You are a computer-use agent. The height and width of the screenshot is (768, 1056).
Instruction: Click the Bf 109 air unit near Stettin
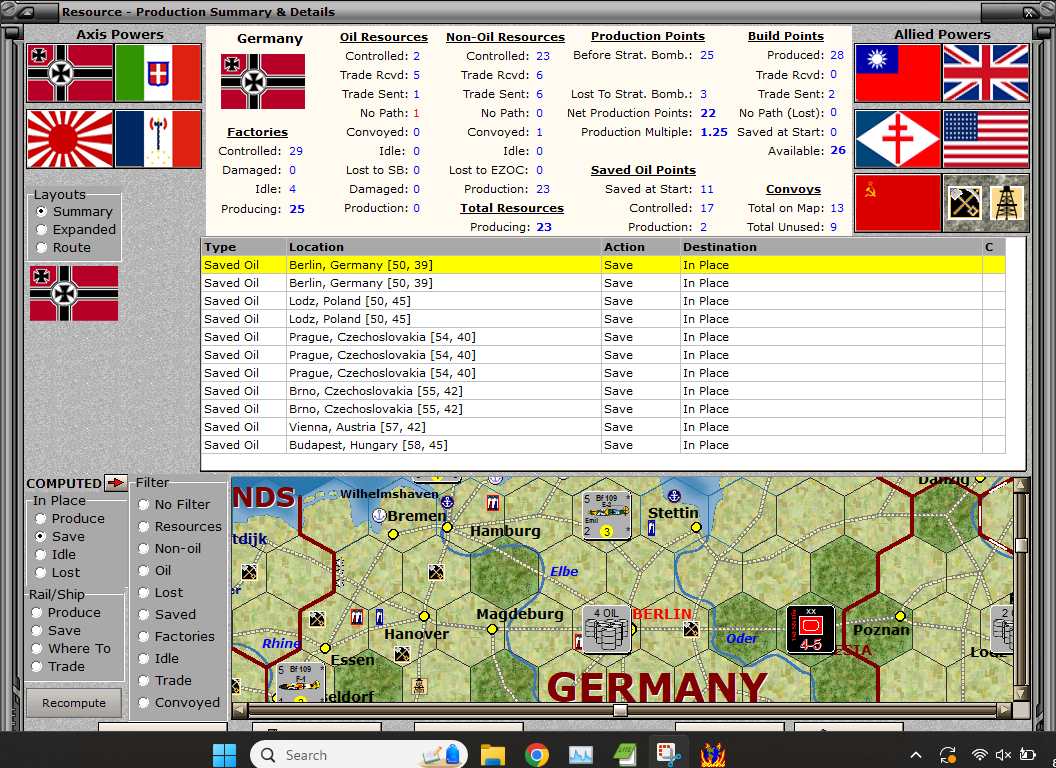coord(607,516)
